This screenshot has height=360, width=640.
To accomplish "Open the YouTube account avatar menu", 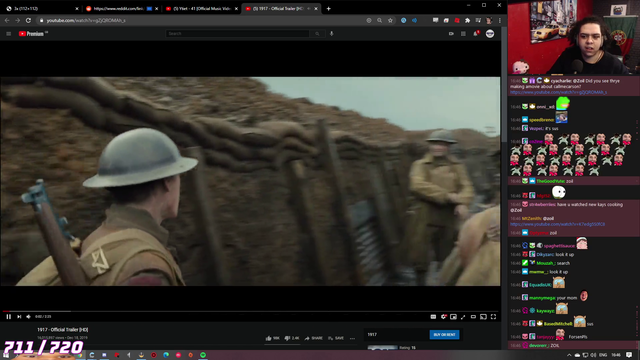I will click(490, 34).
